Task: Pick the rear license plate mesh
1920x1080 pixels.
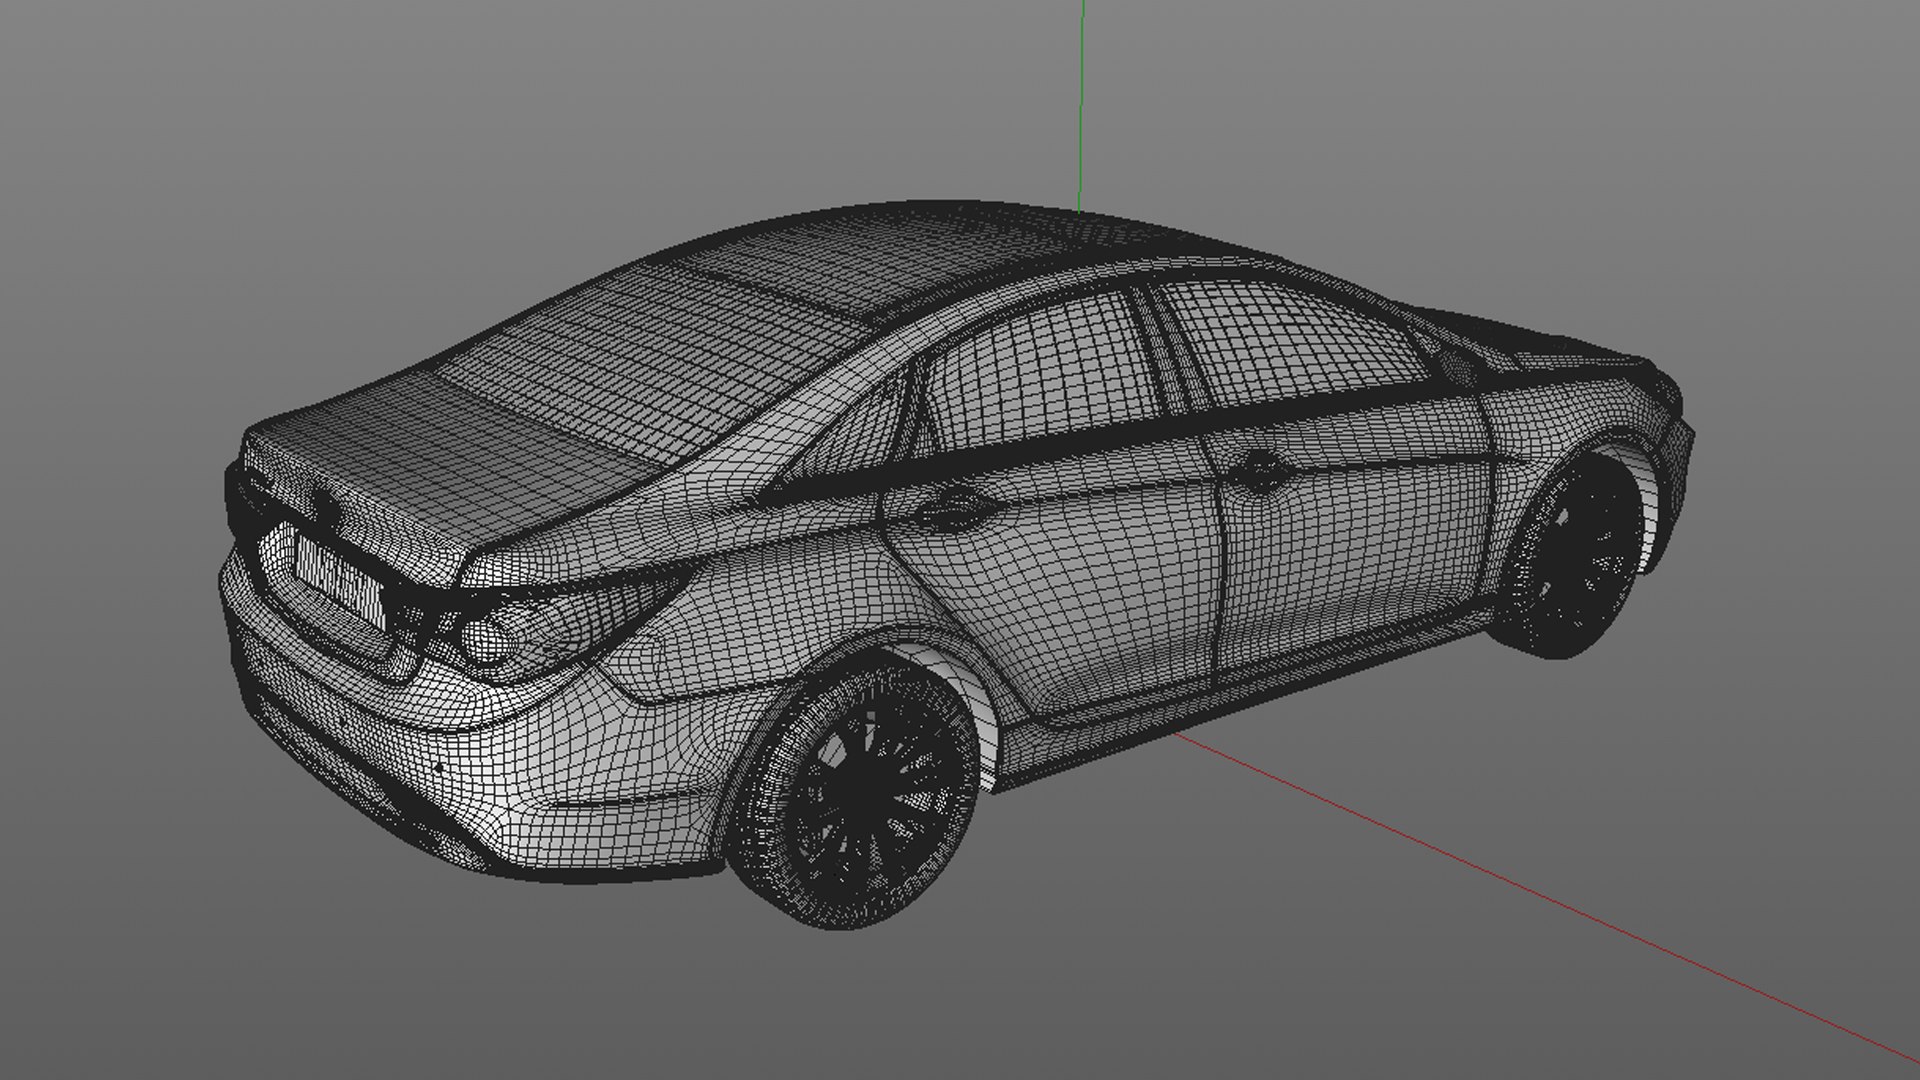Action: click(x=339, y=580)
